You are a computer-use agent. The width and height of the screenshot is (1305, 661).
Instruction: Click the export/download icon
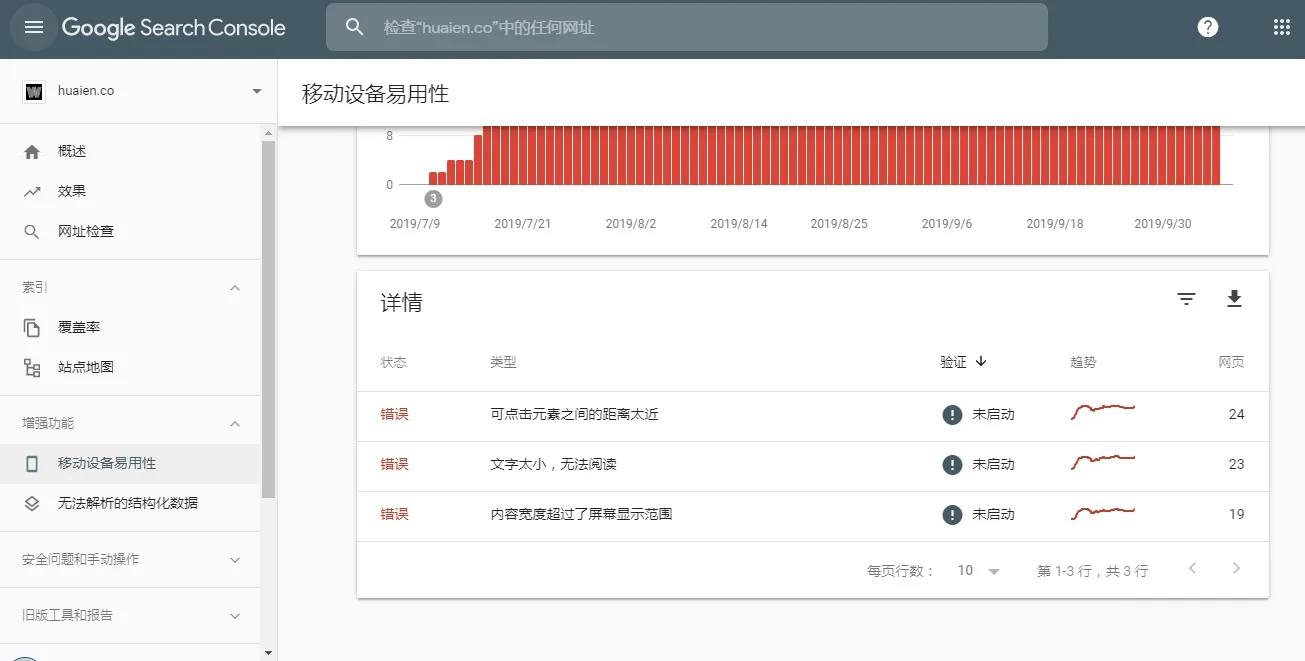(x=1234, y=298)
